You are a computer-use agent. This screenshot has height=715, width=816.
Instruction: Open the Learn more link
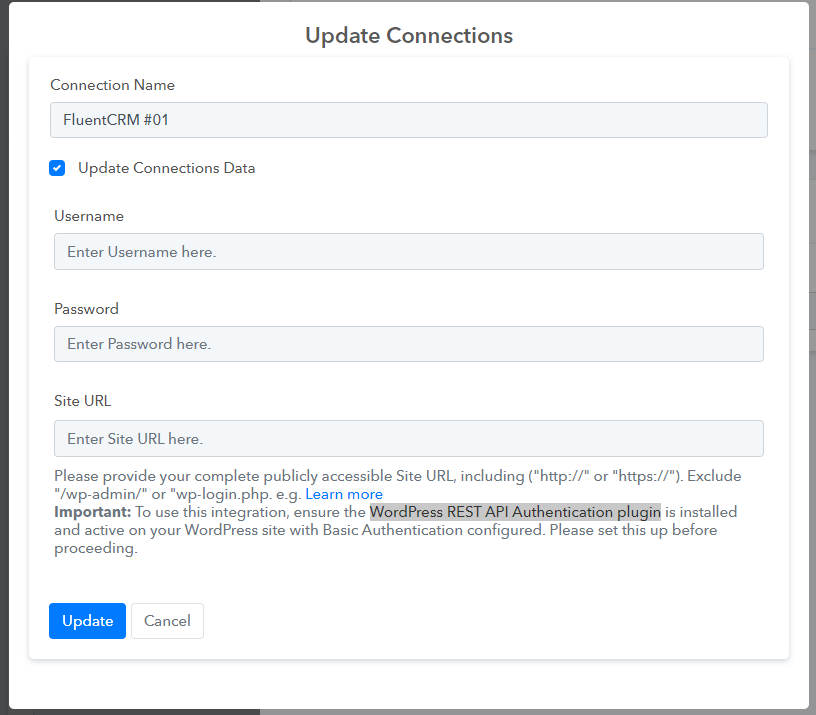pos(344,494)
